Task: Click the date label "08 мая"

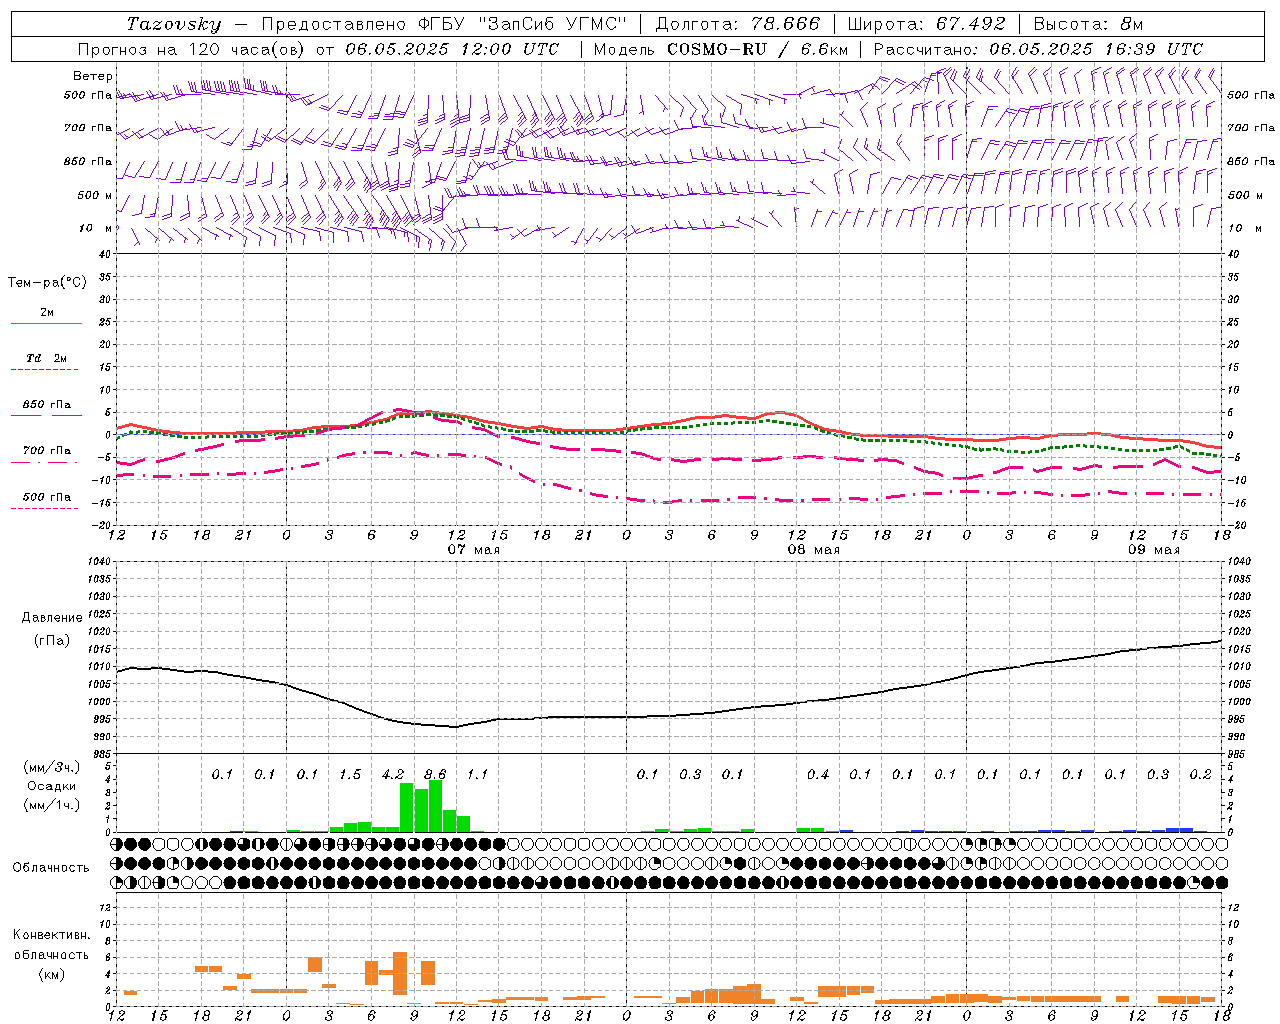Action: pos(814,550)
